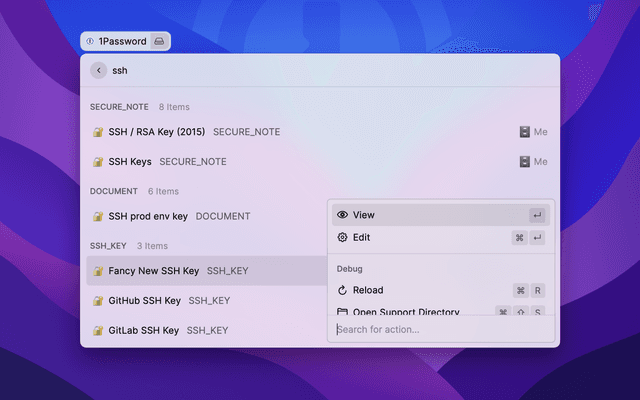Click the 1Password logo icon in tag
Viewport: 640px width, 400px height.
[91, 41]
